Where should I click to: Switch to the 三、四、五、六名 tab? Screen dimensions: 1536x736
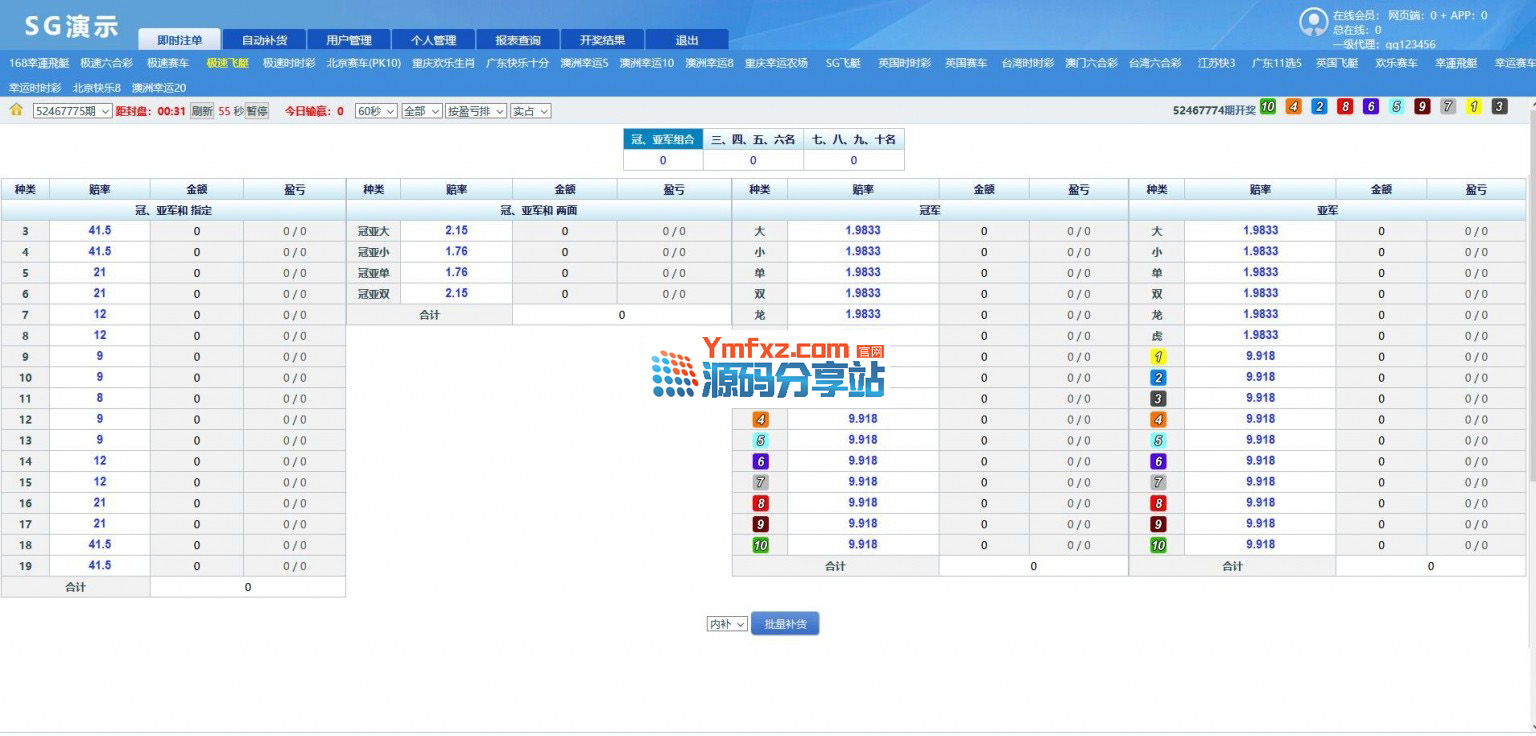[x=753, y=140]
